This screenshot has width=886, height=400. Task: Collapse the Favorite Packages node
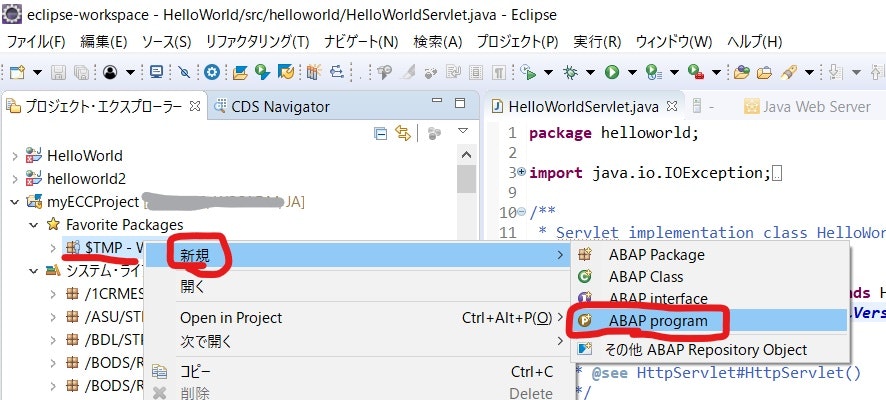pyautogui.click(x=33, y=225)
